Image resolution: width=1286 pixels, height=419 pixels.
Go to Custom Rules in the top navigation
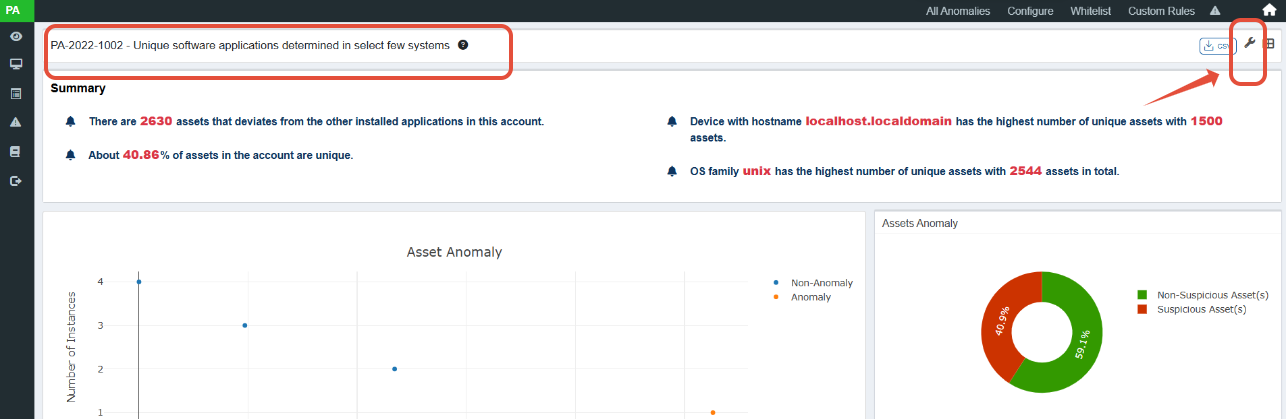click(1160, 11)
